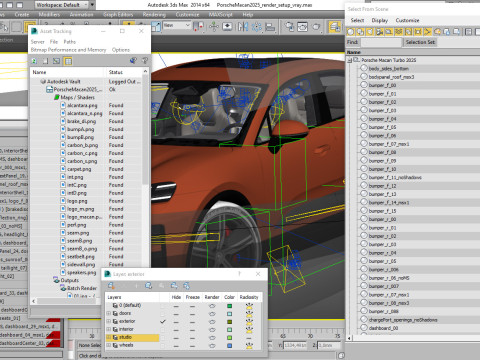Click the Name column header in Asset Tracking

[68, 72]
